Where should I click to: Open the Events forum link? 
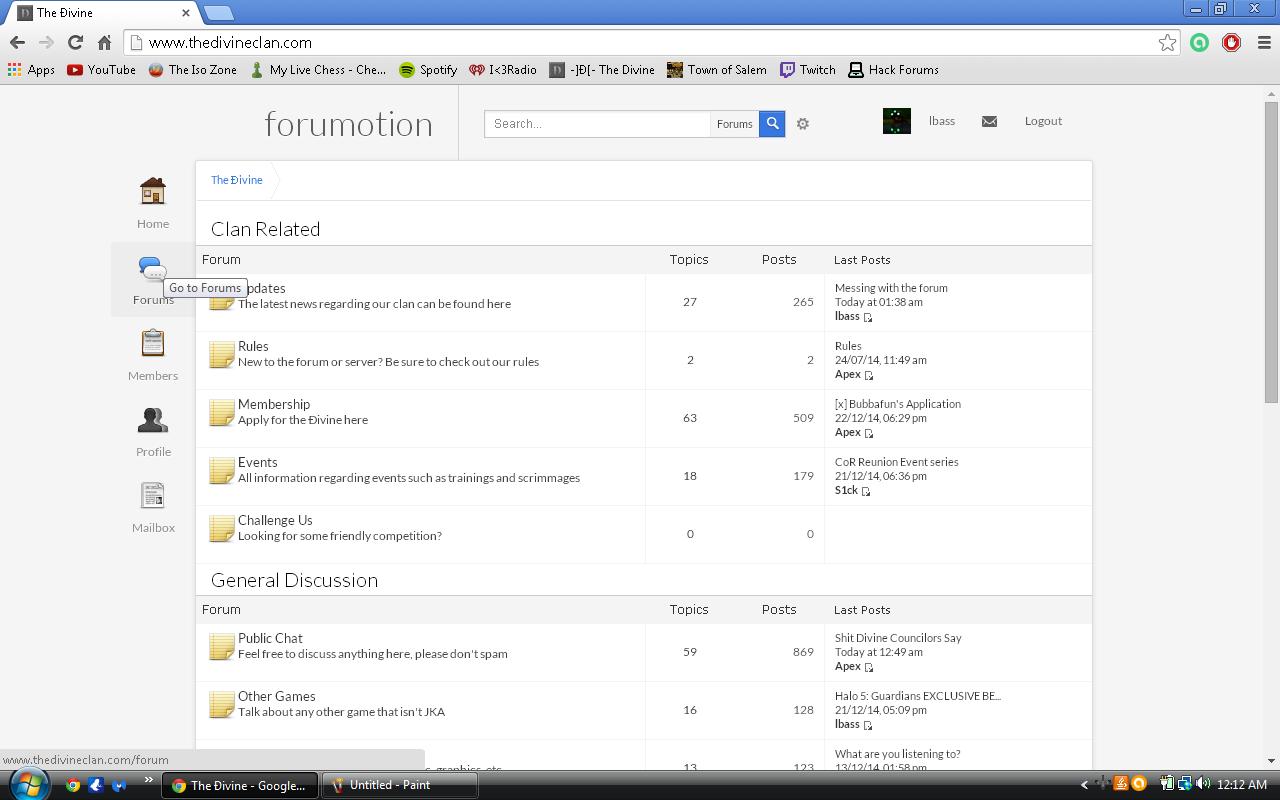(x=258, y=462)
